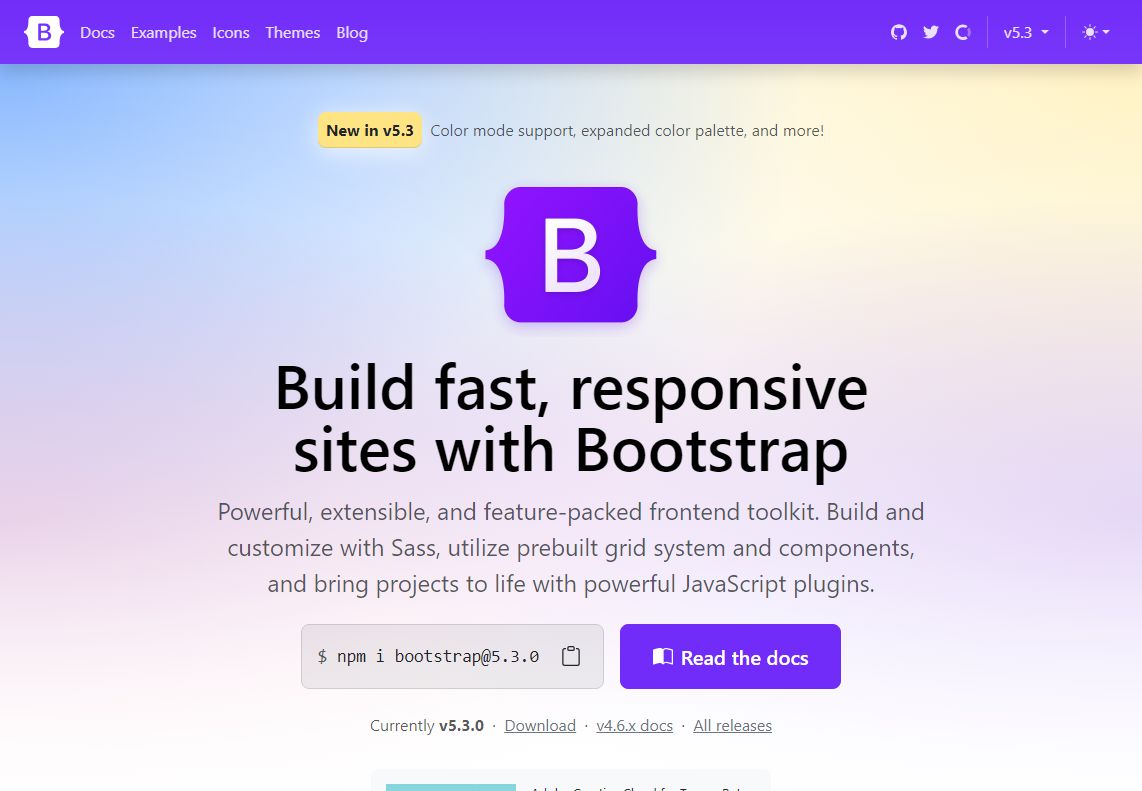Click the frontend toolkit description paragraph
The image size is (1142, 791).
(x=571, y=548)
